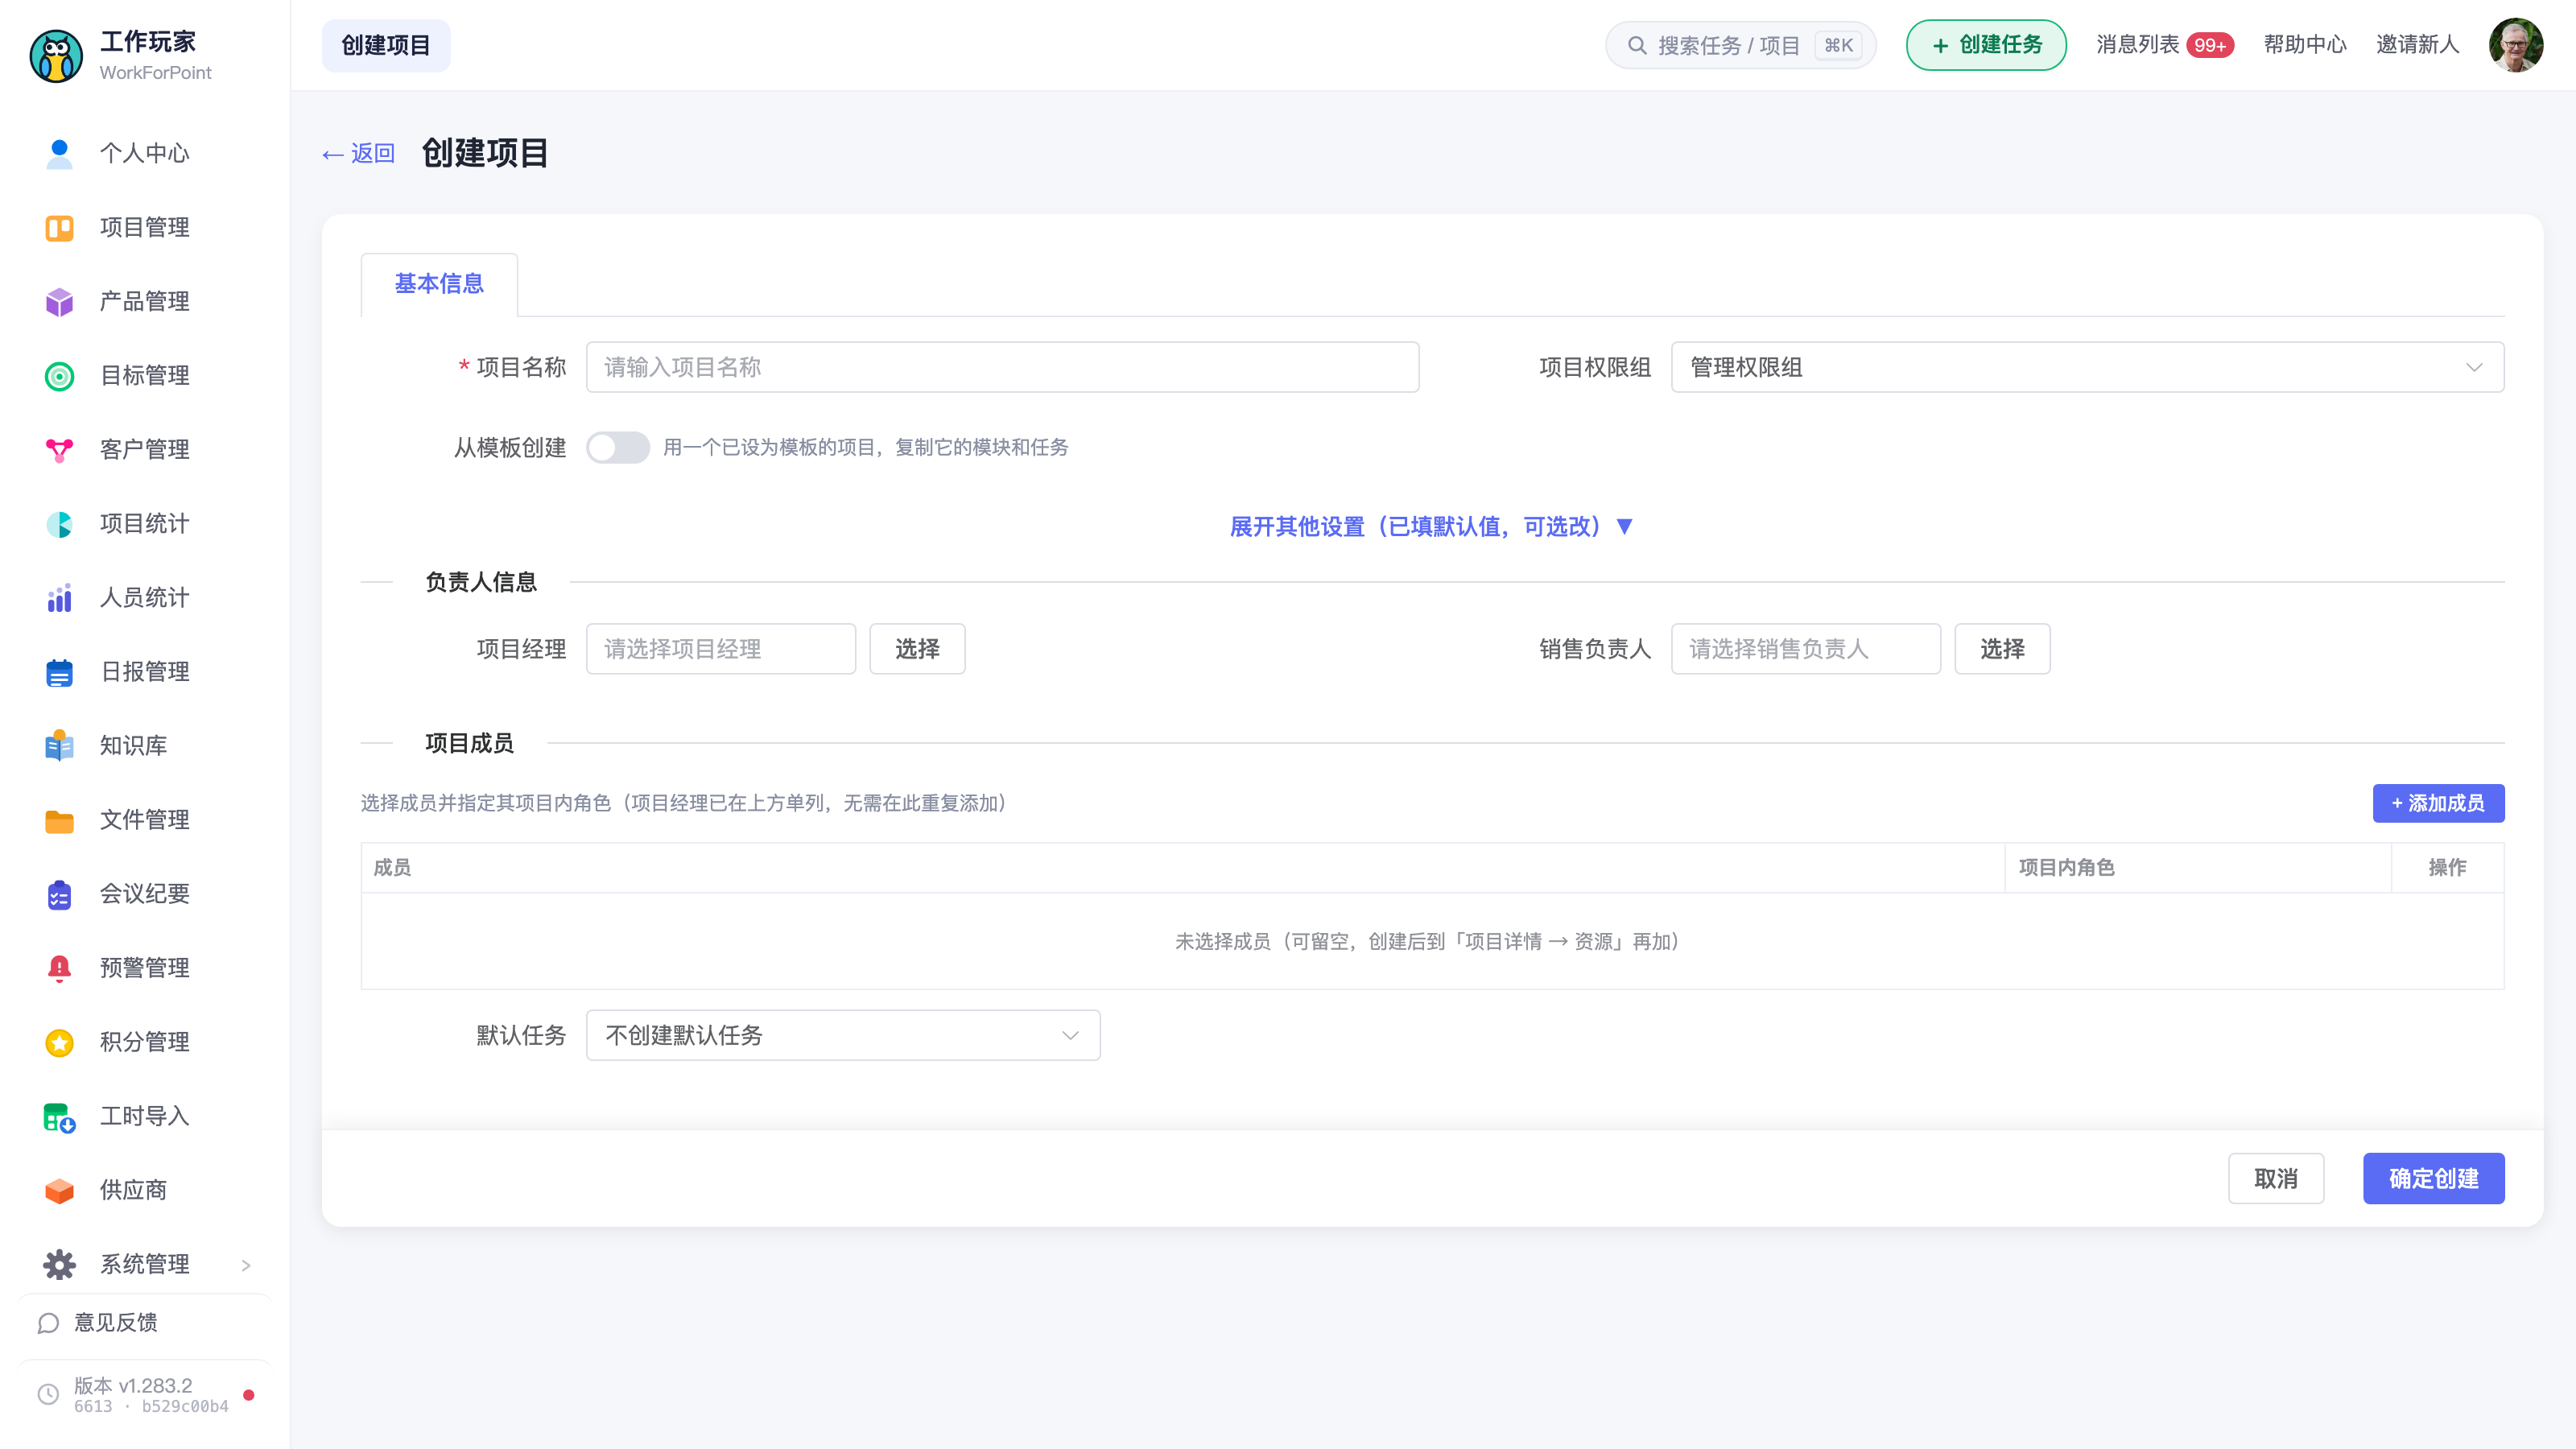Open 个人中心 icon in sidebar
2576x1449 pixels.
click(59, 153)
